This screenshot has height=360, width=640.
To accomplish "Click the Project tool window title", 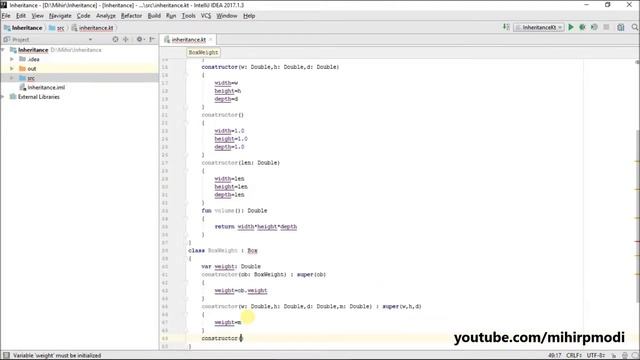I will pyautogui.click(x=20, y=40).
